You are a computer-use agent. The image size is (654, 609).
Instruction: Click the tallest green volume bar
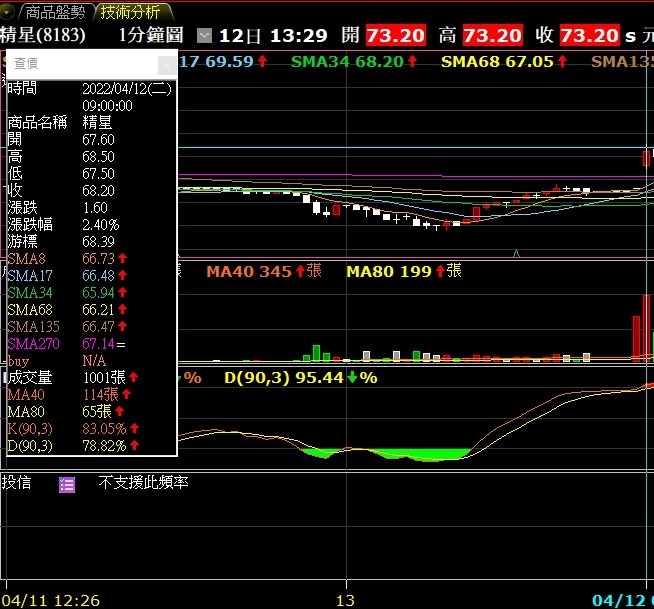316,353
